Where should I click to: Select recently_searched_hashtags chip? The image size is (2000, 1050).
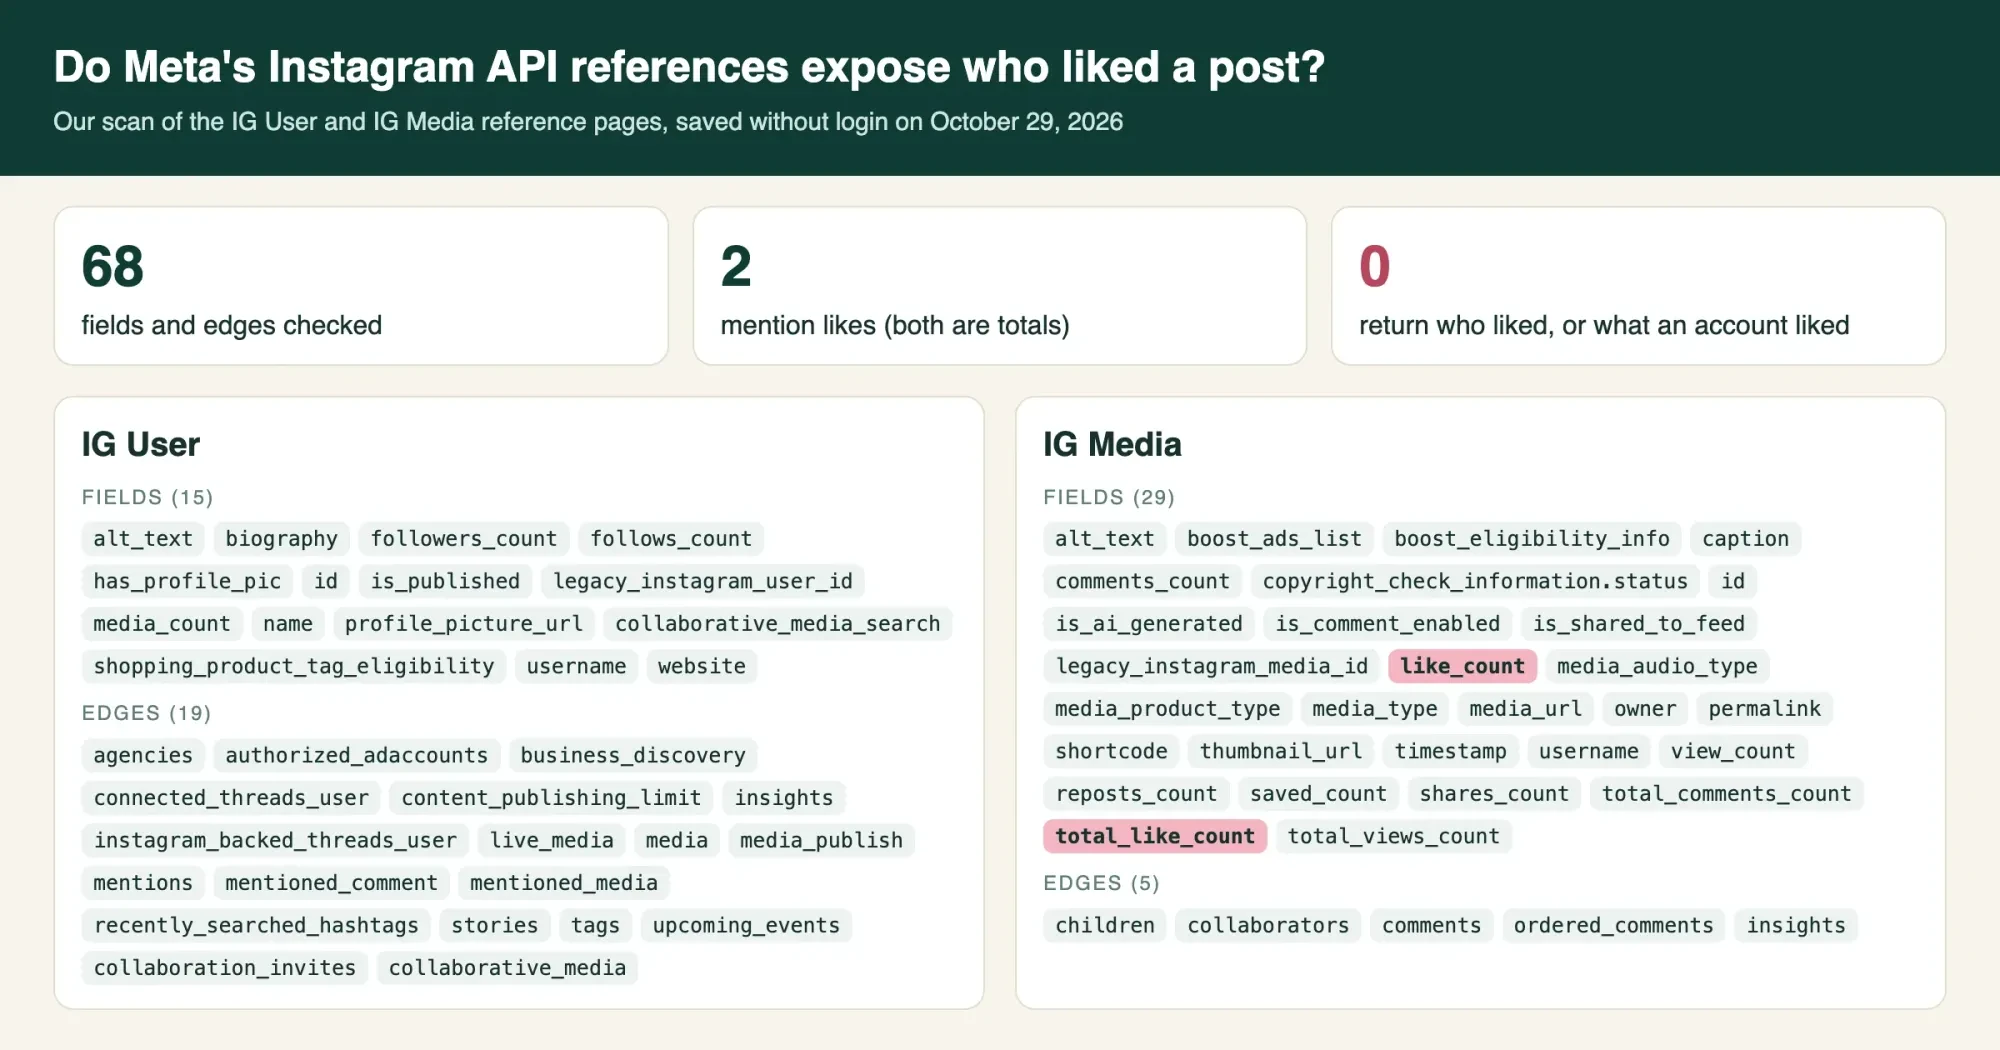pos(256,926)
